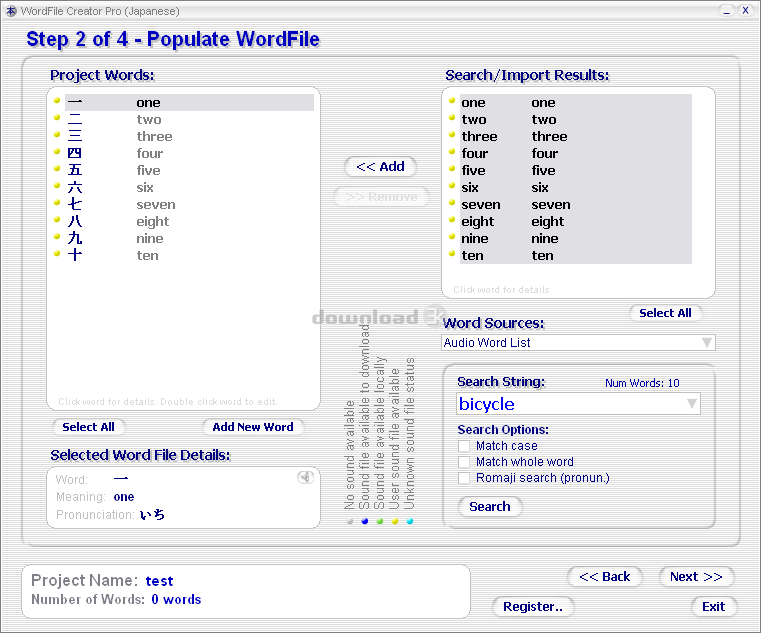761x633 pixels.
Task: Enable Match whole word option
Action: point(464,462)
